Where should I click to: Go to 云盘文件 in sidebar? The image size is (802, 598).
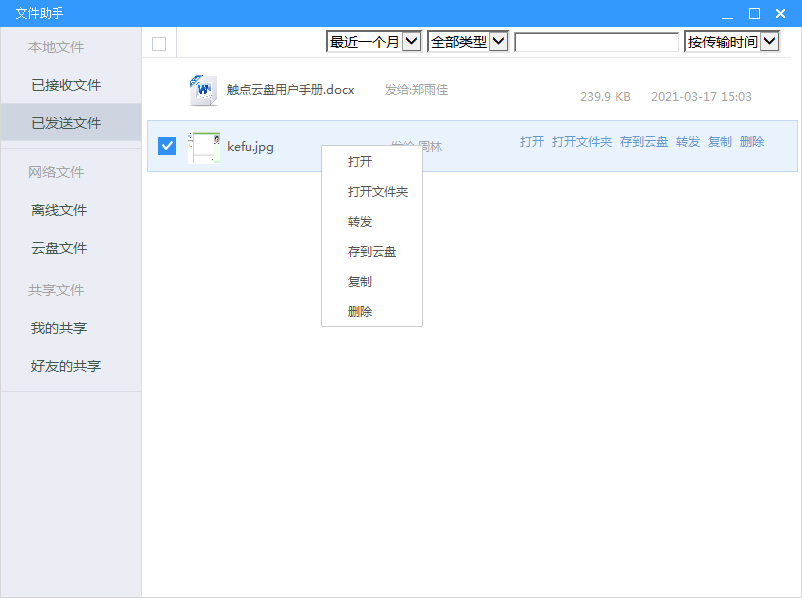[59, 248]
